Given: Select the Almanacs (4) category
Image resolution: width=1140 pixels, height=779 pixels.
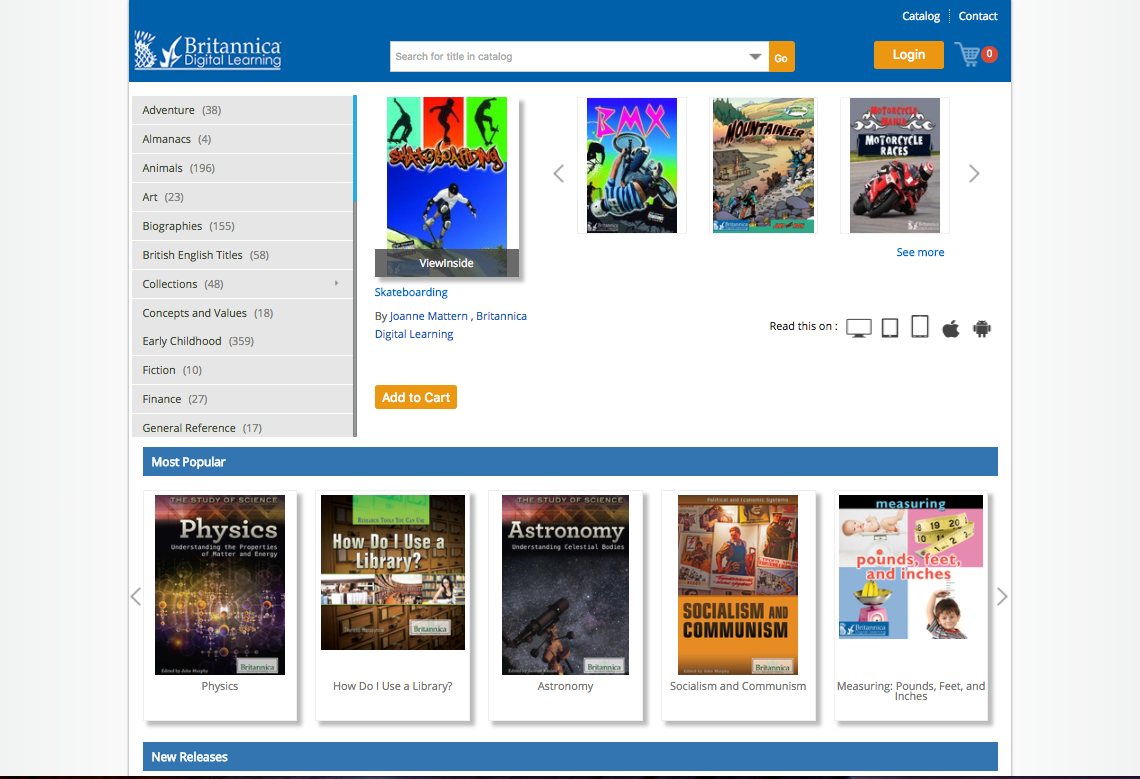Looking at the screenshot, I should point(242,139).
